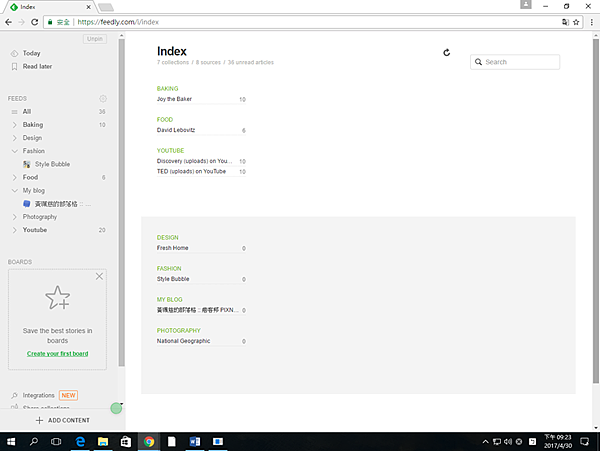
Task: Open the YOUTUBE collection heading link
Action: (170, 151)
